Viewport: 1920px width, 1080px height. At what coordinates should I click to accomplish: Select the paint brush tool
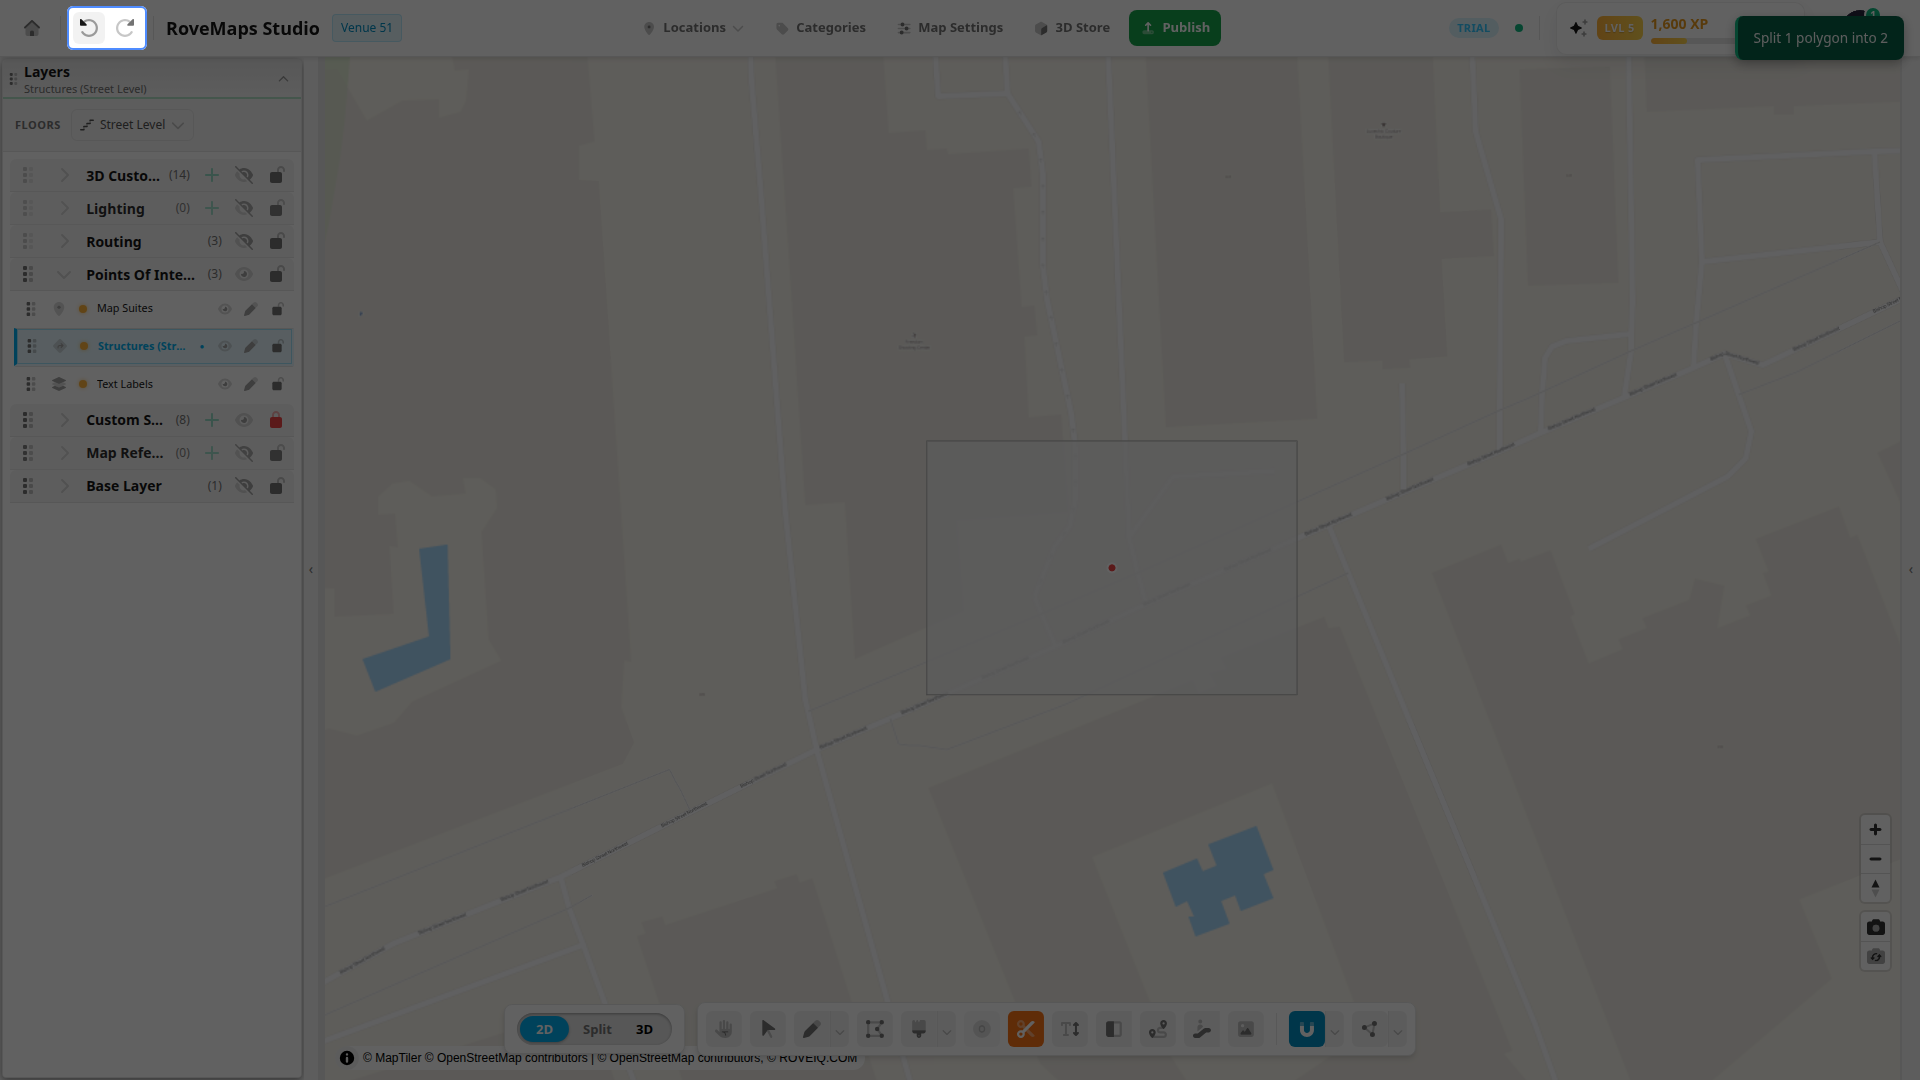click(x=919, y=1029)
